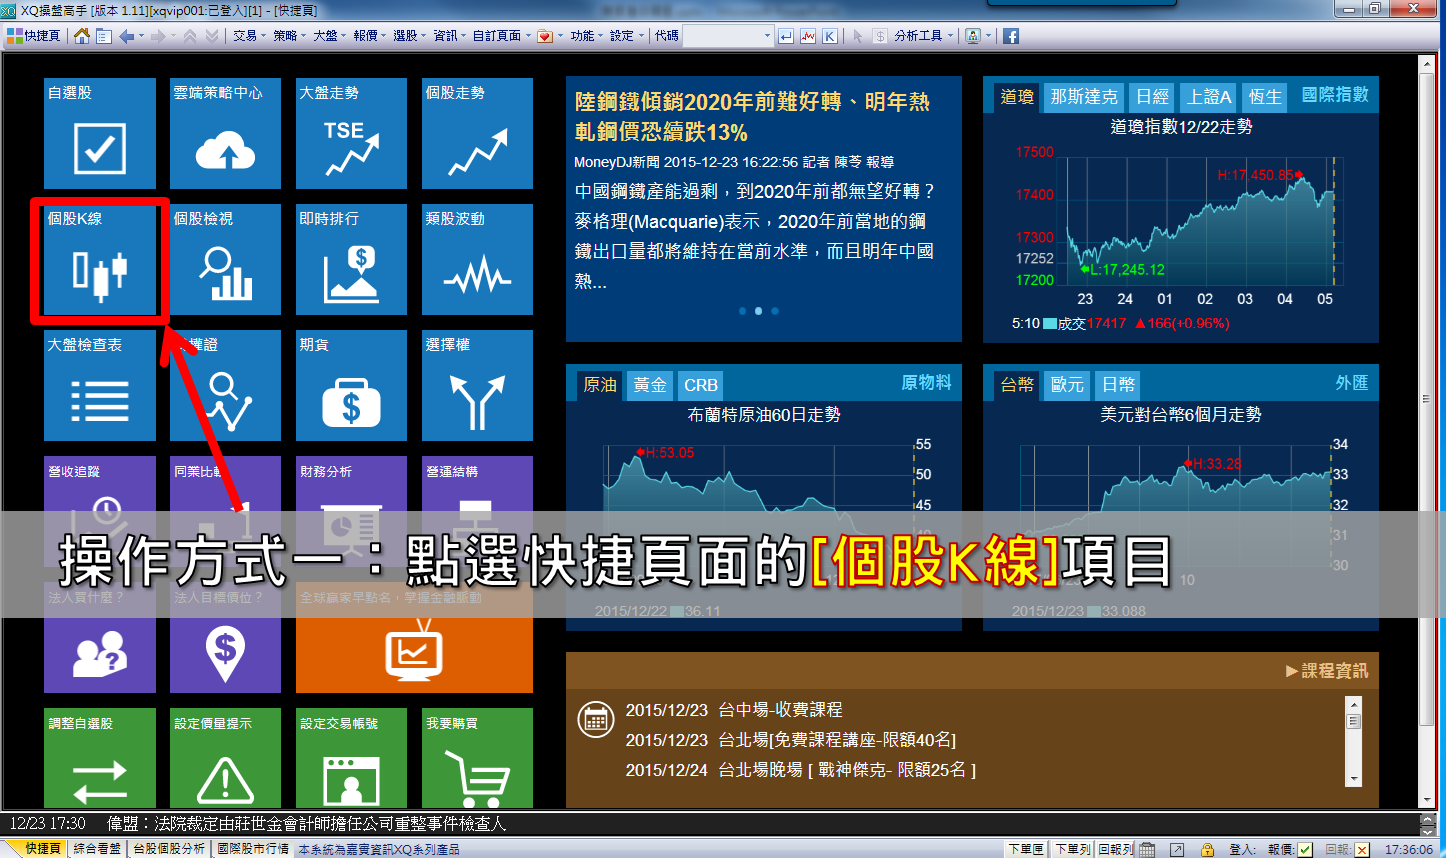Viewport: 1446px width, 858px height.
Task: Open the 設定 dropdown menu
Action: coord(626,36)
